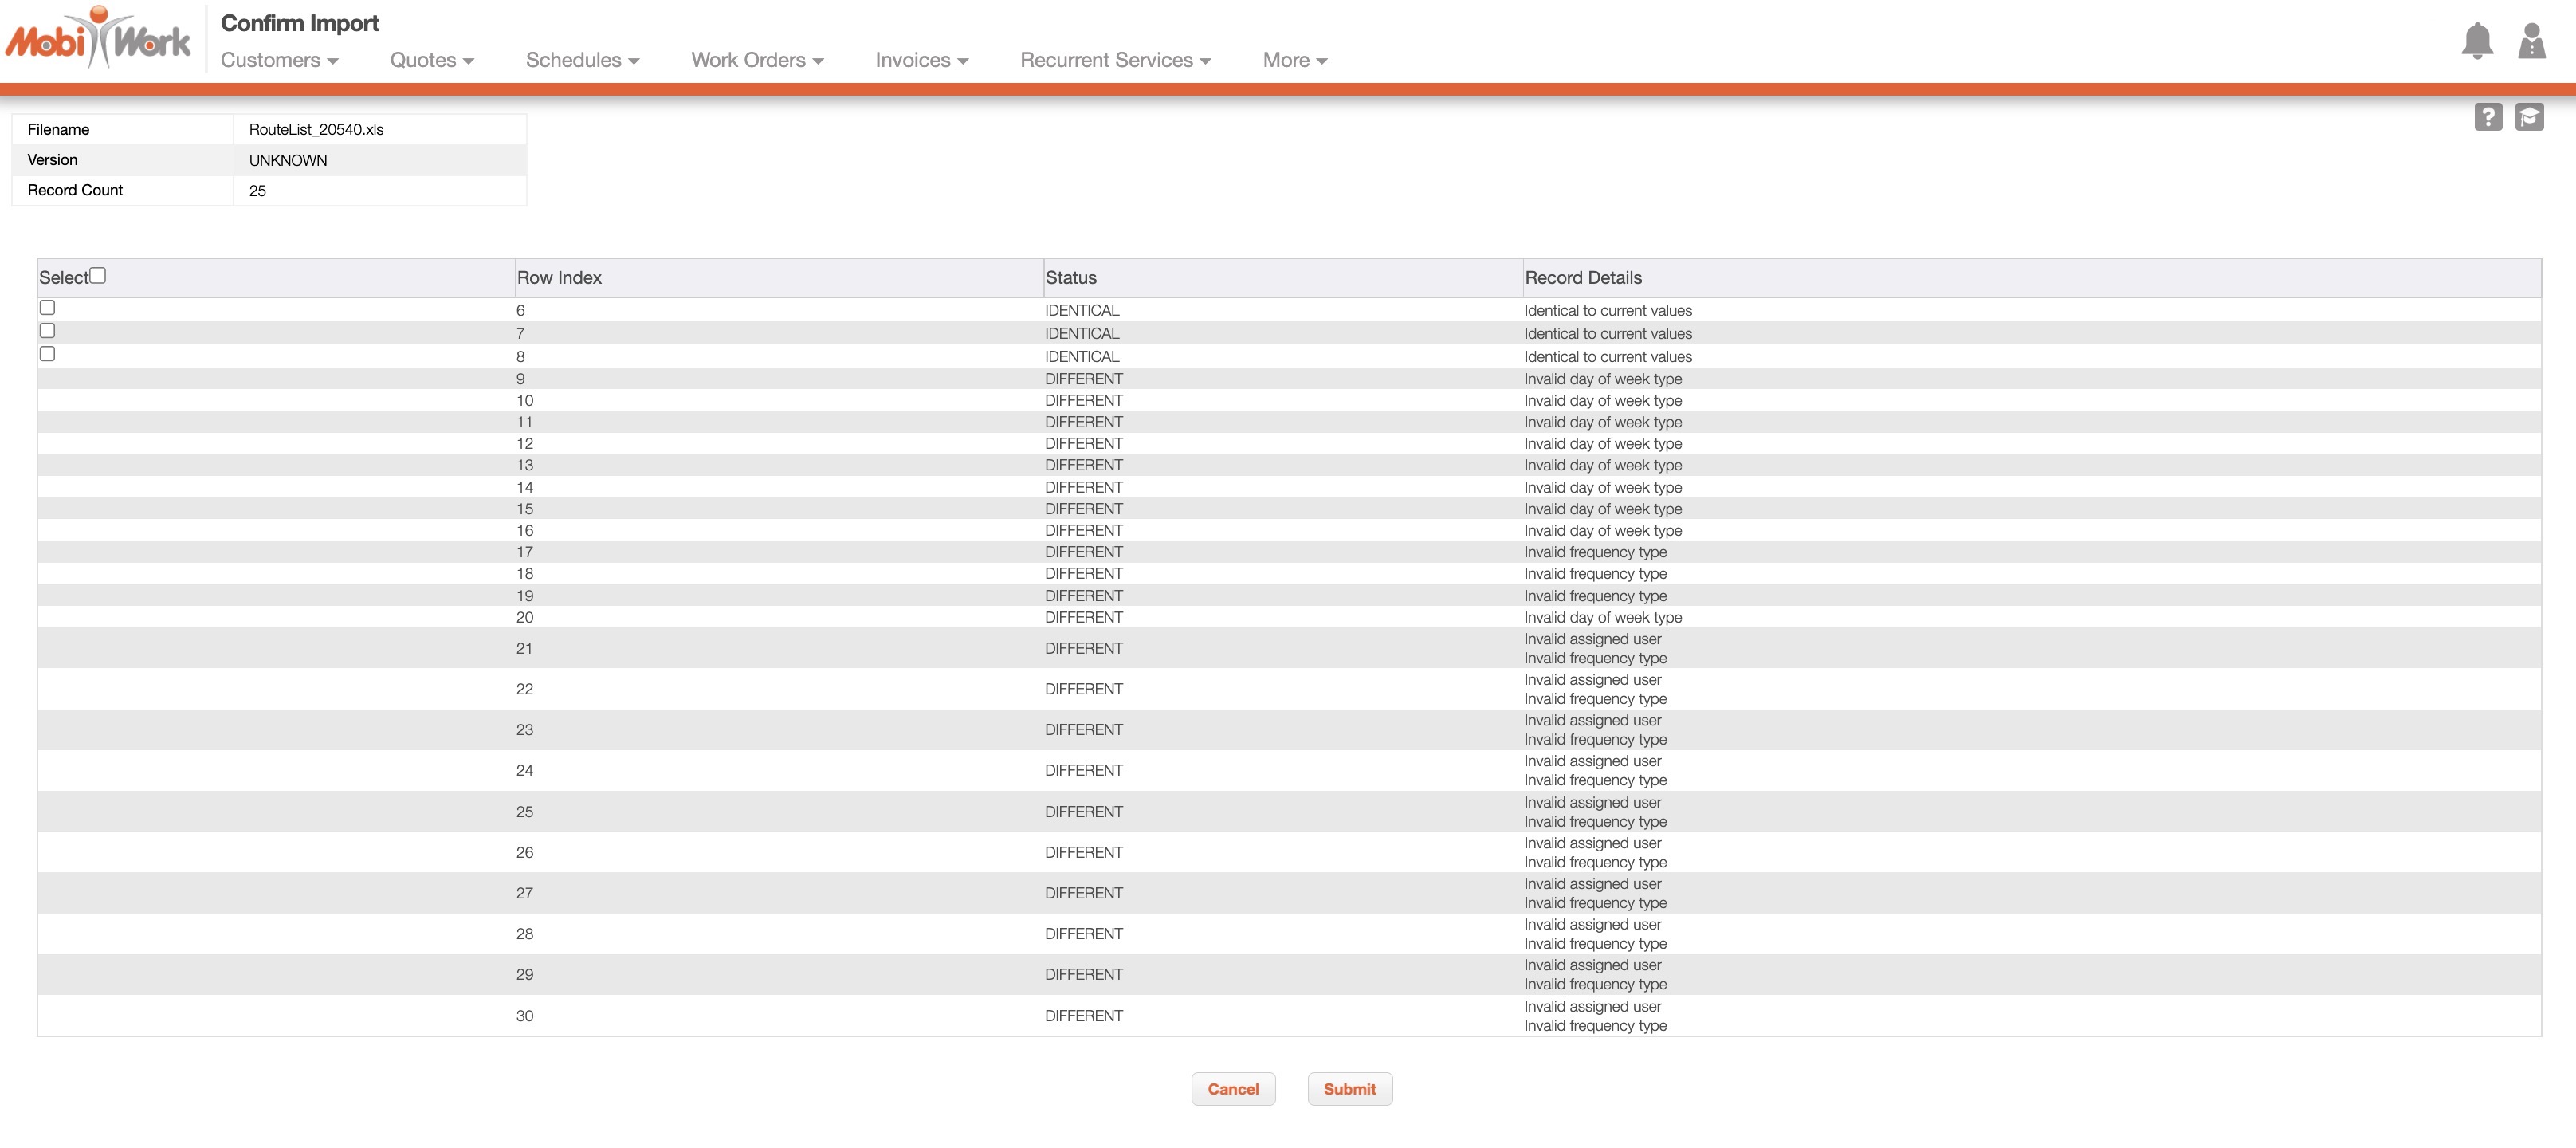This screenshot has width=2576, height=1148.
Task: Open the graduation cap tutorial icon
Action: coord(2529,117)
